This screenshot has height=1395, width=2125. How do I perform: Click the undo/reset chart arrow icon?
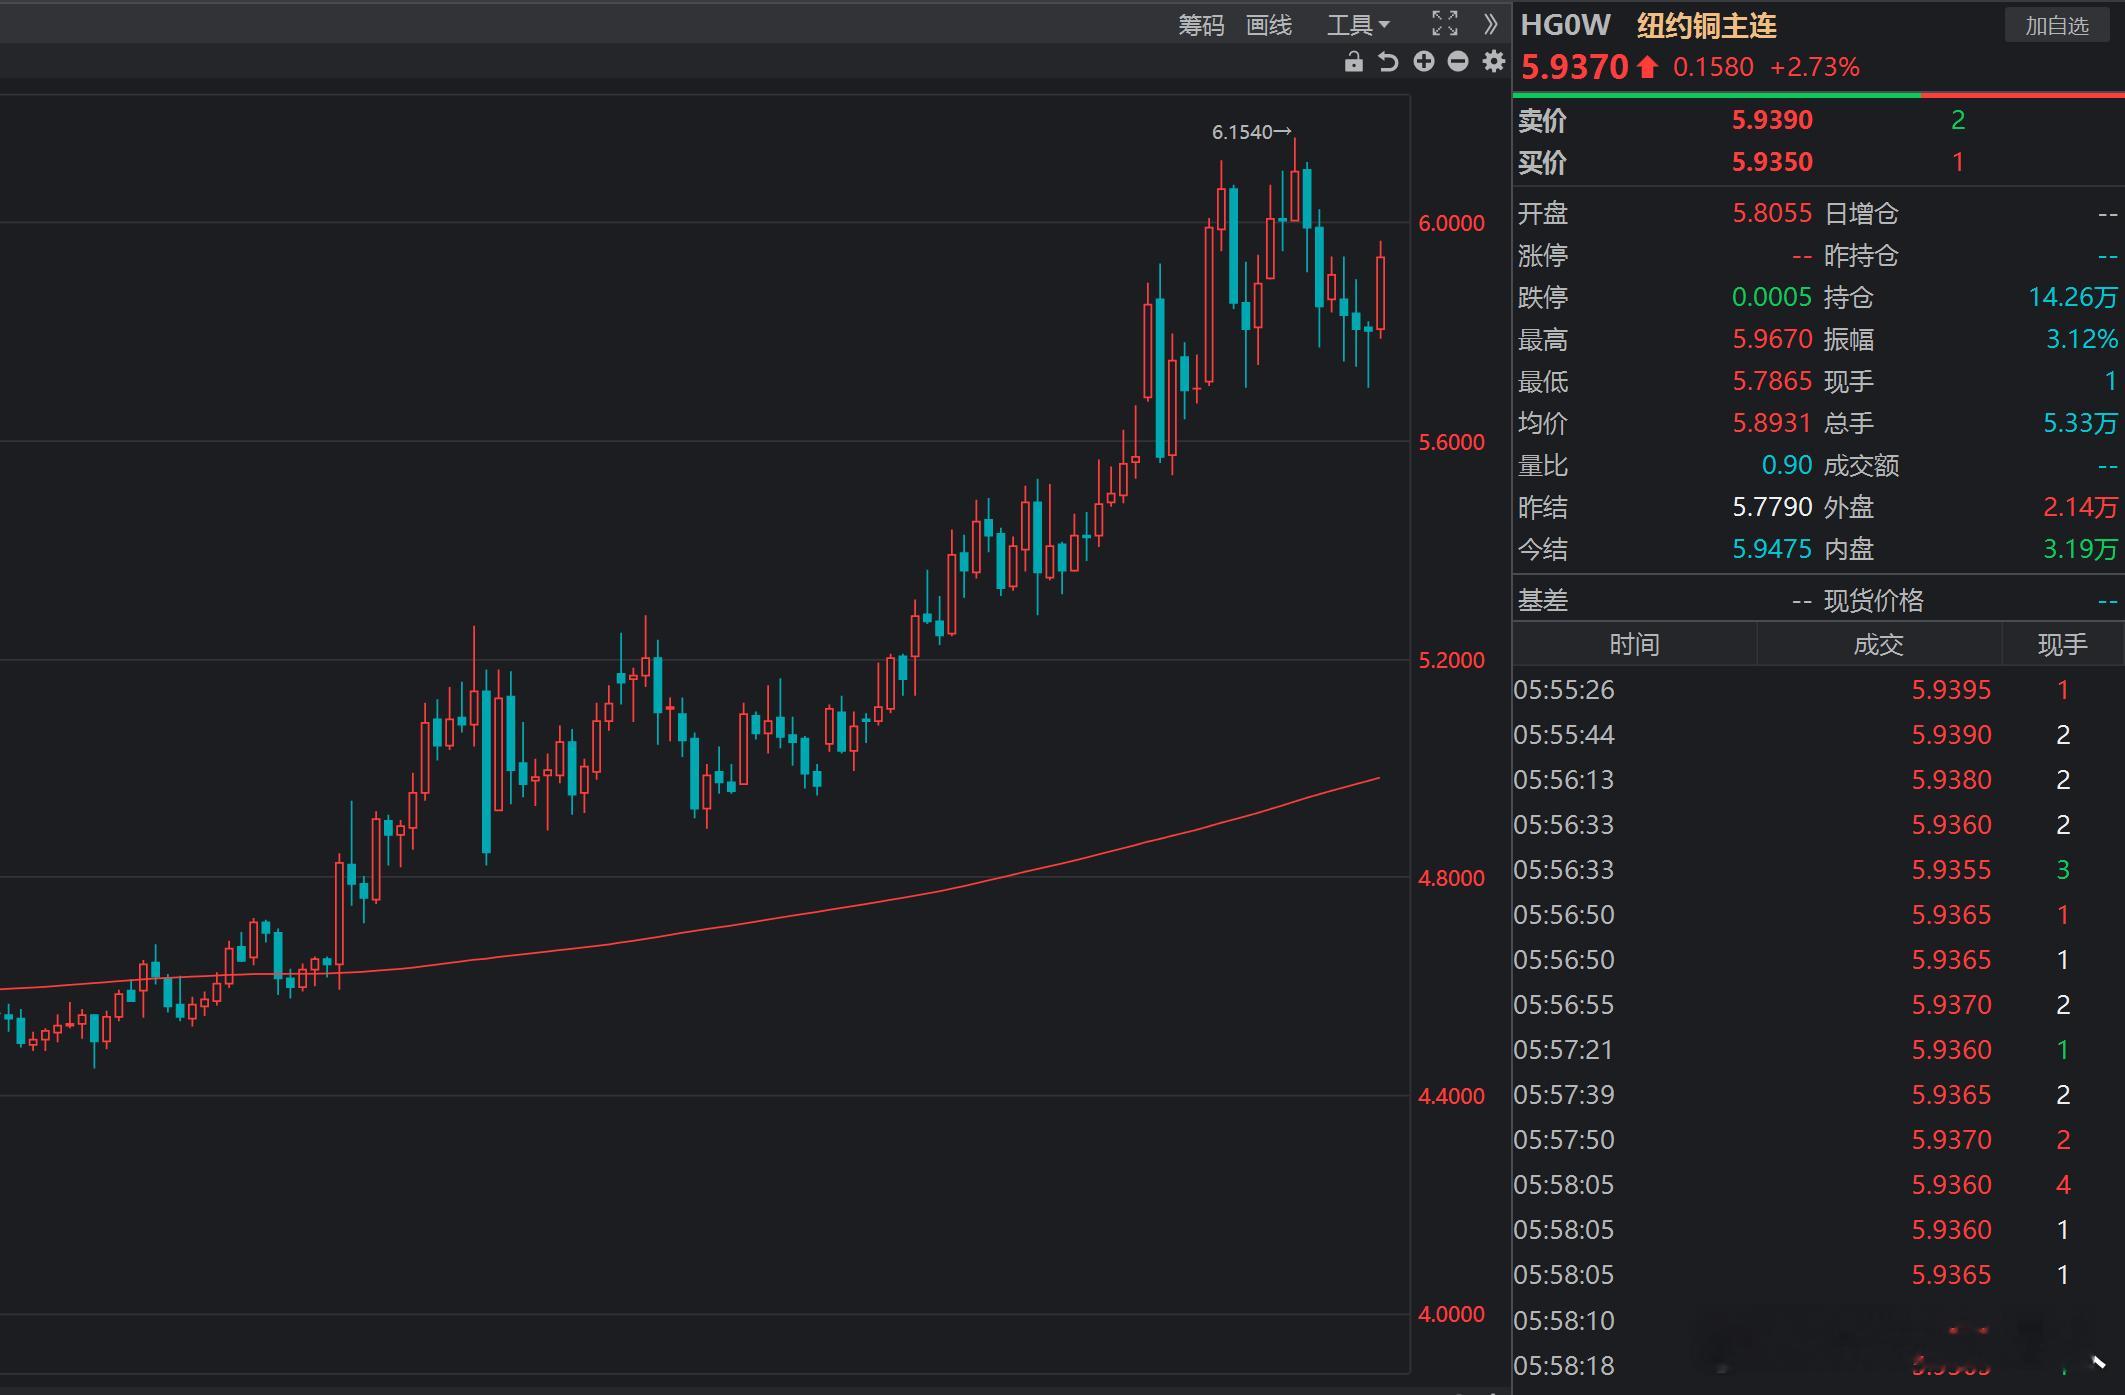click(1388, 62)
